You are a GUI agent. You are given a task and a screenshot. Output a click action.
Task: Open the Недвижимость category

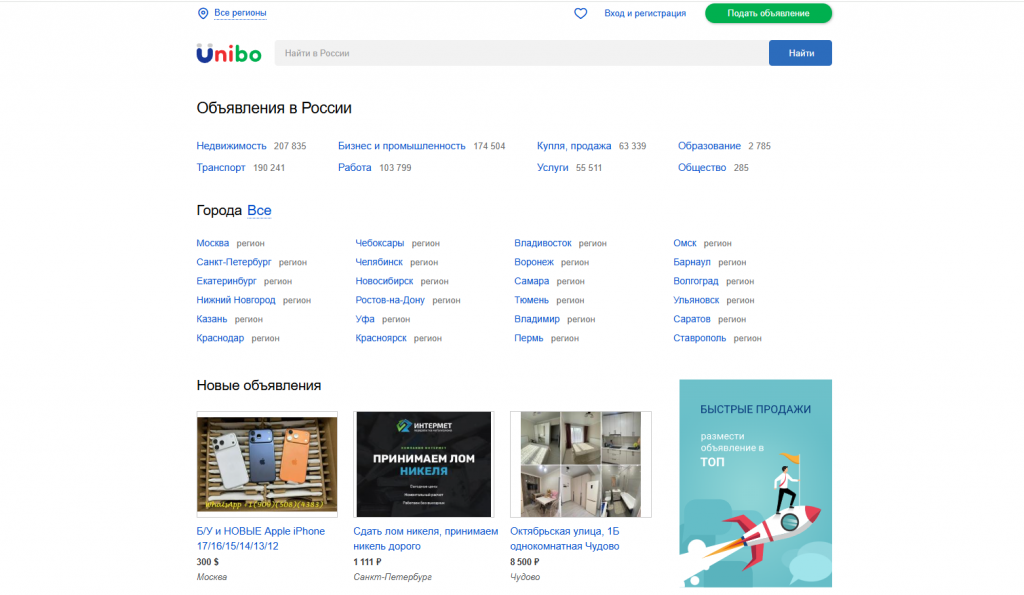[x=231, y=146]
